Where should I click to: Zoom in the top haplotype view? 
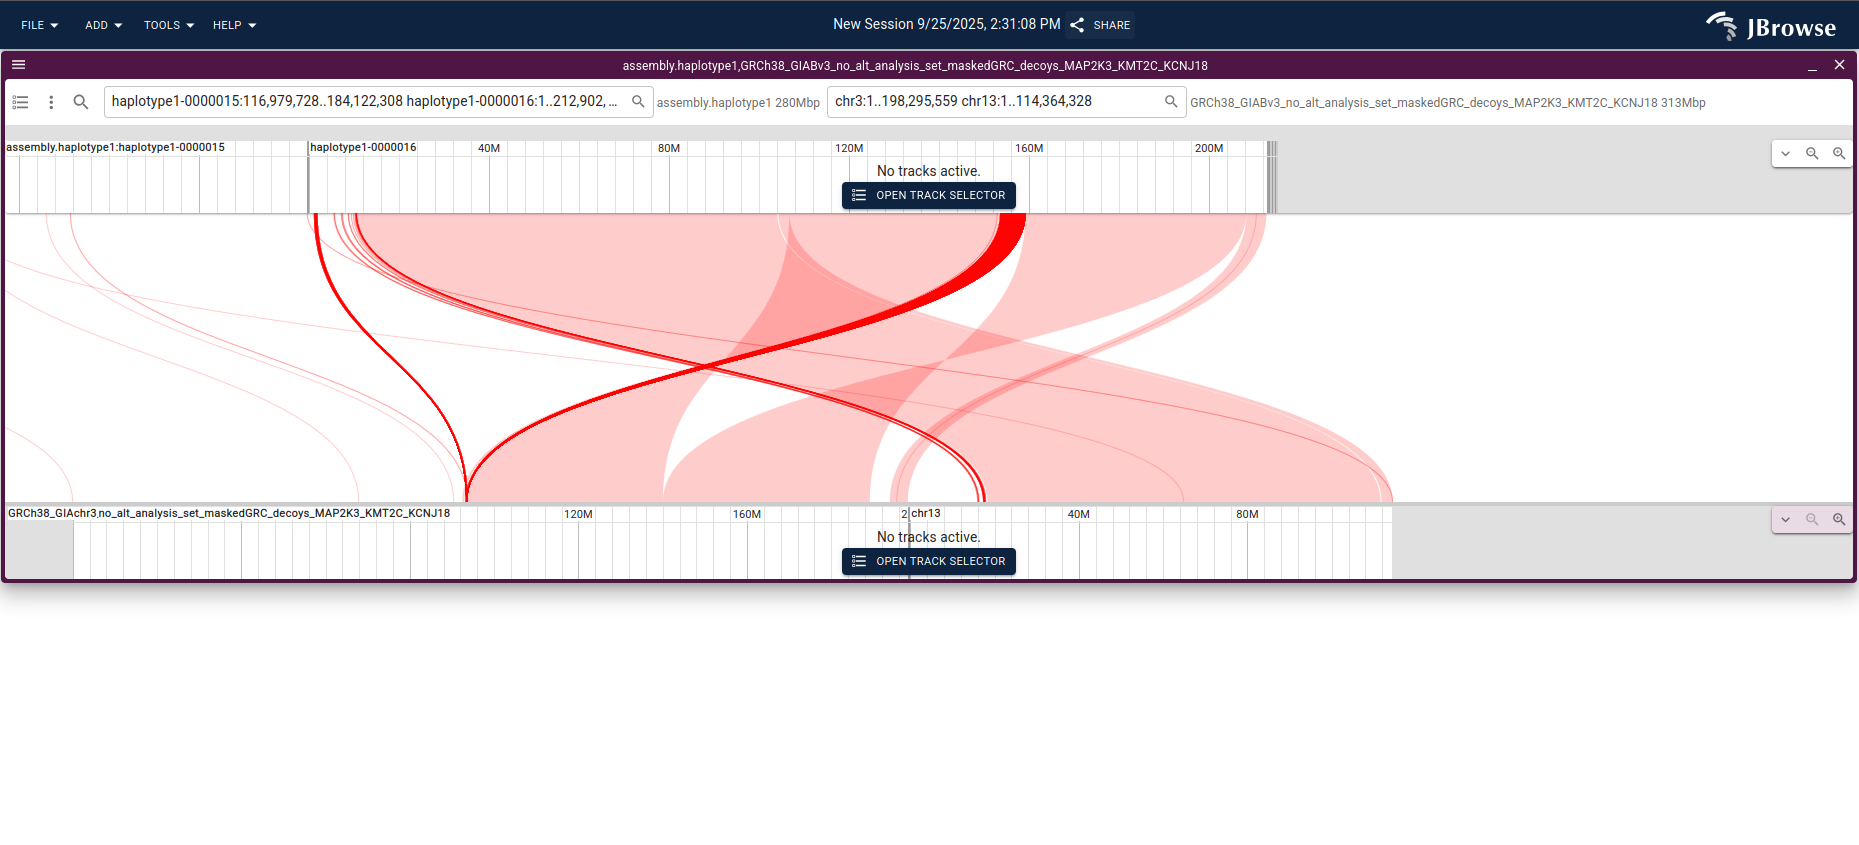1839,154
